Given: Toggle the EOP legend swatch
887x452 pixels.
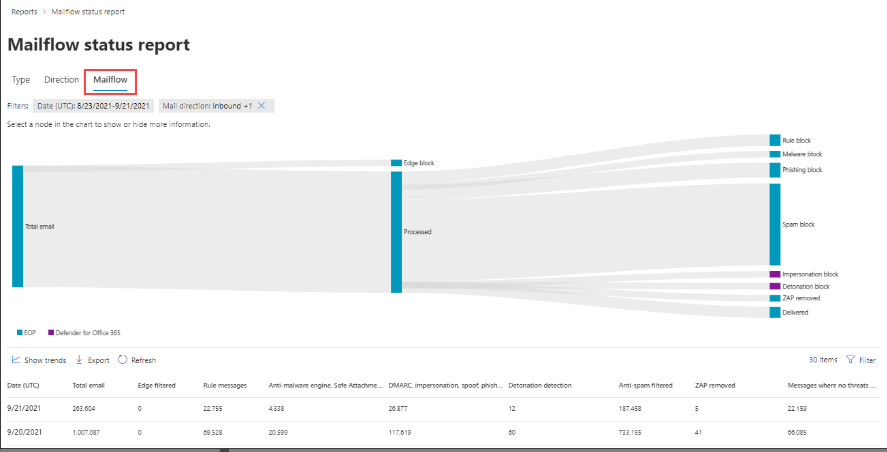Looking at the screenshot, I should click(20, 332).
